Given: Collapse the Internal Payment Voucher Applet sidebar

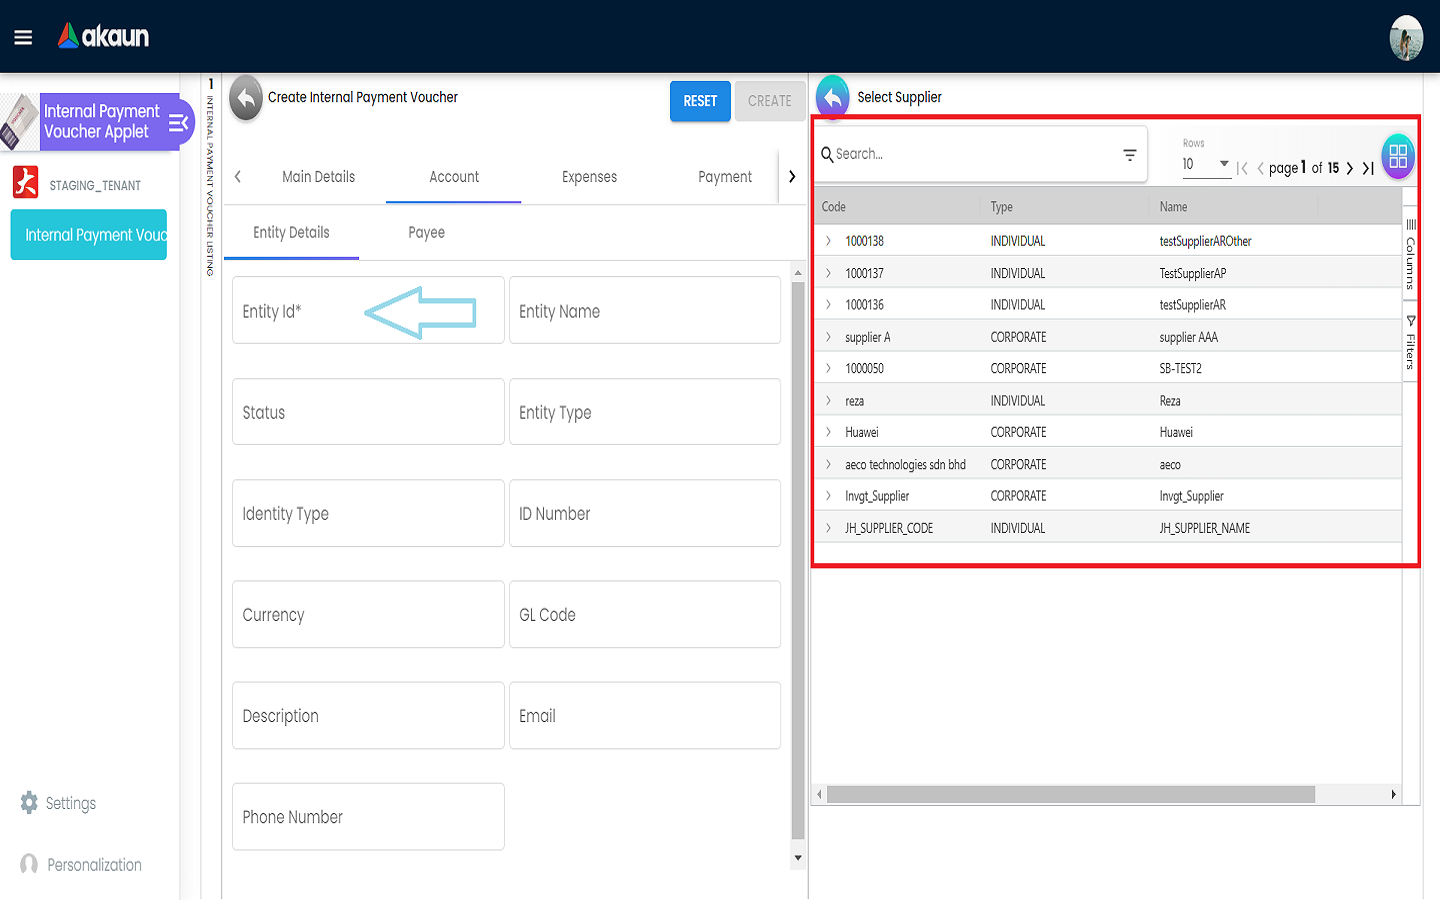Looking at the screenshot, I should coord(178,123).
